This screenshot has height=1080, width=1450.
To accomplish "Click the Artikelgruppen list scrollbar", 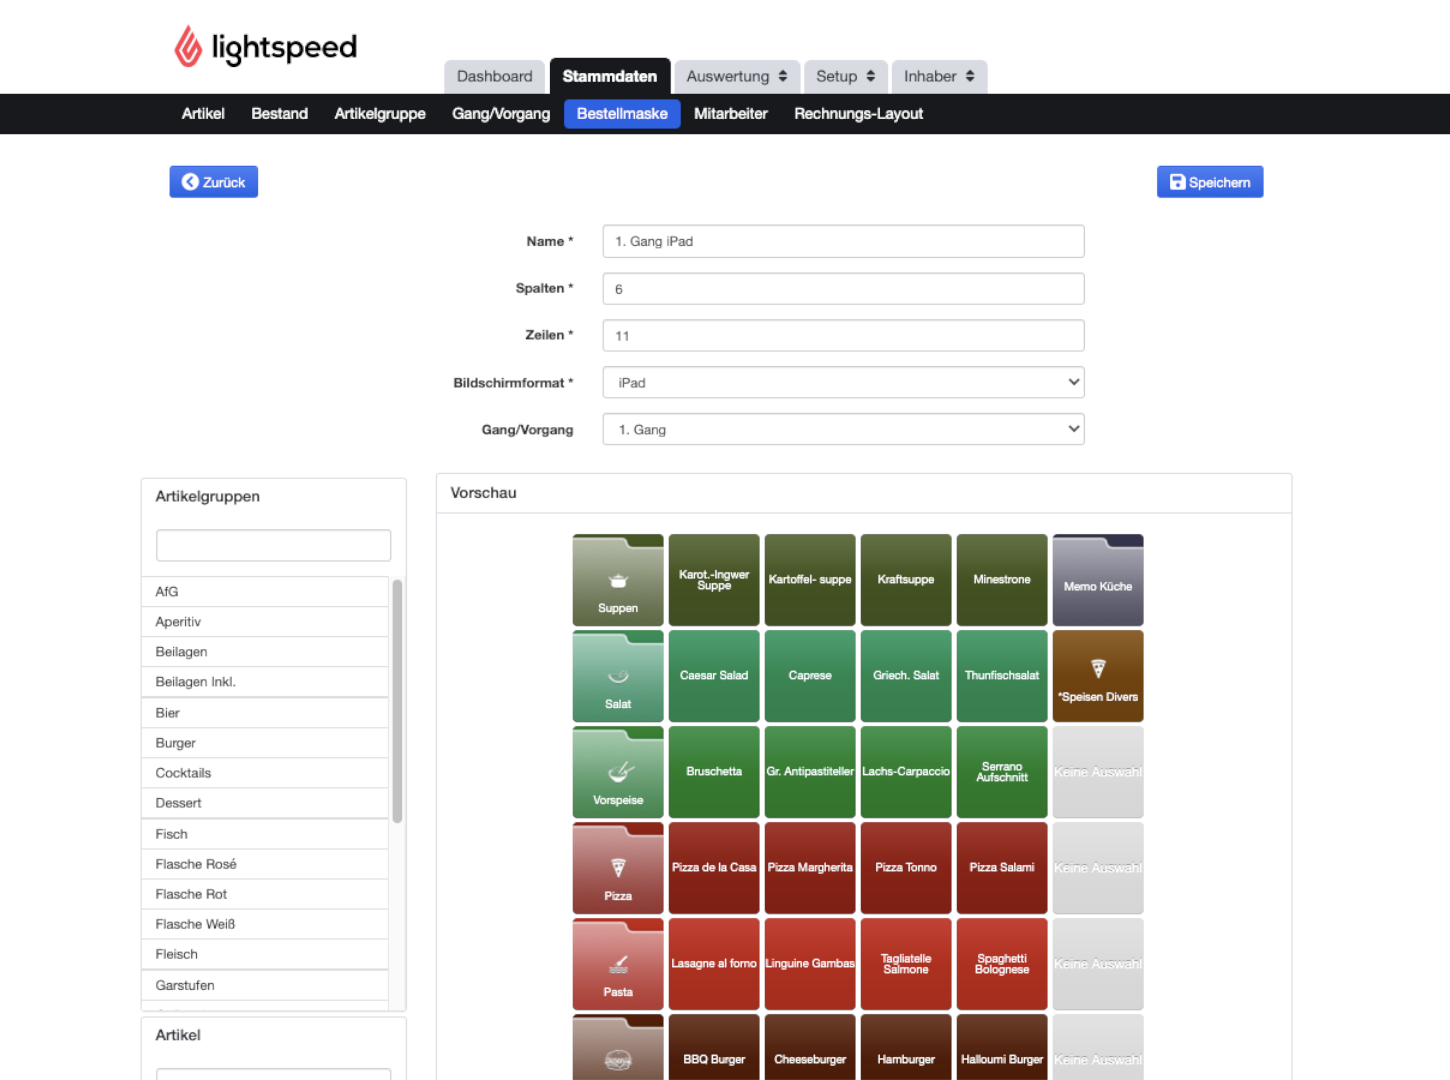I will 397,701.
